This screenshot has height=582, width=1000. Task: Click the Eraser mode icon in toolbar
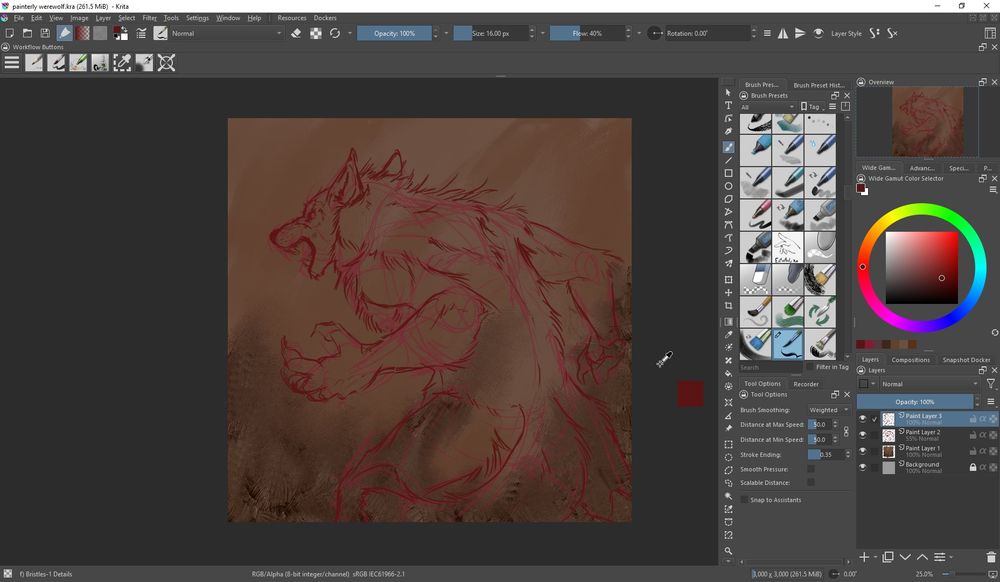pyautogui.click(x=295, y=33)
